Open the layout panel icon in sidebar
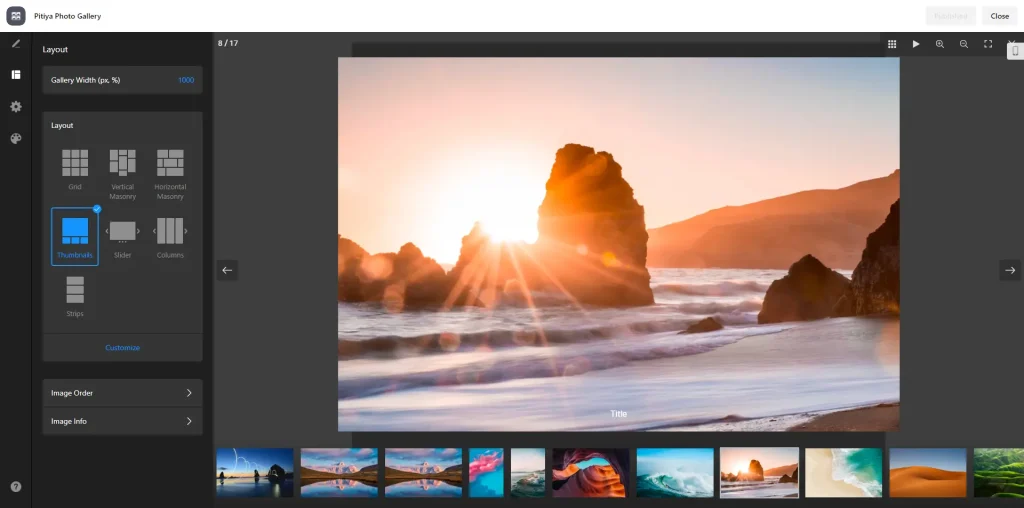The height and width of the screenshot is (508, 1024). (x=16, y=74)
